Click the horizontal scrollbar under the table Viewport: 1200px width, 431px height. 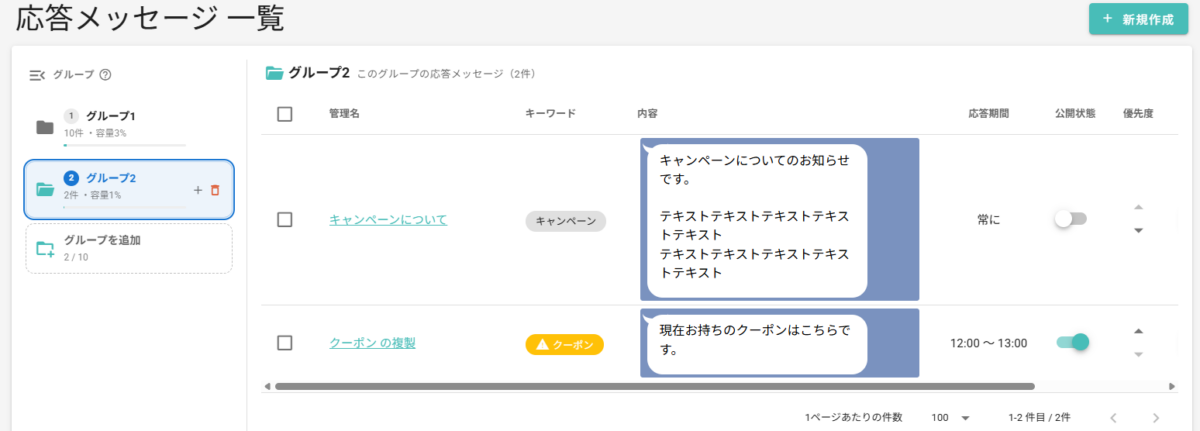(654, 386)
